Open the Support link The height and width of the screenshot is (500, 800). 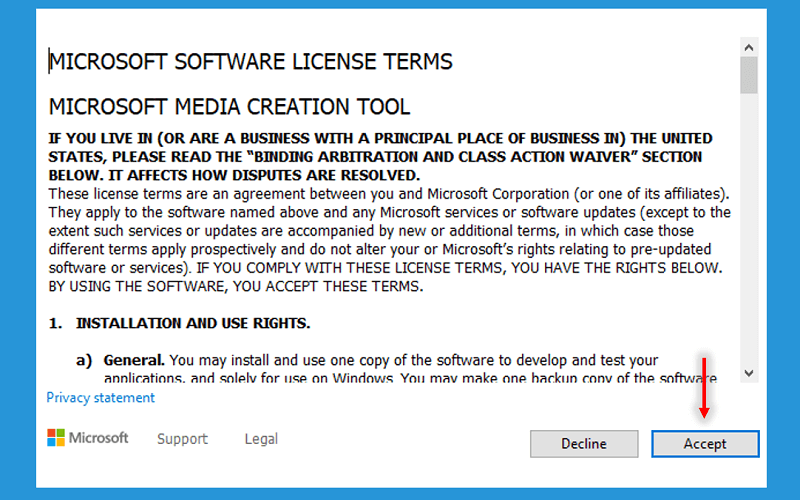click(x=182, y=439)
